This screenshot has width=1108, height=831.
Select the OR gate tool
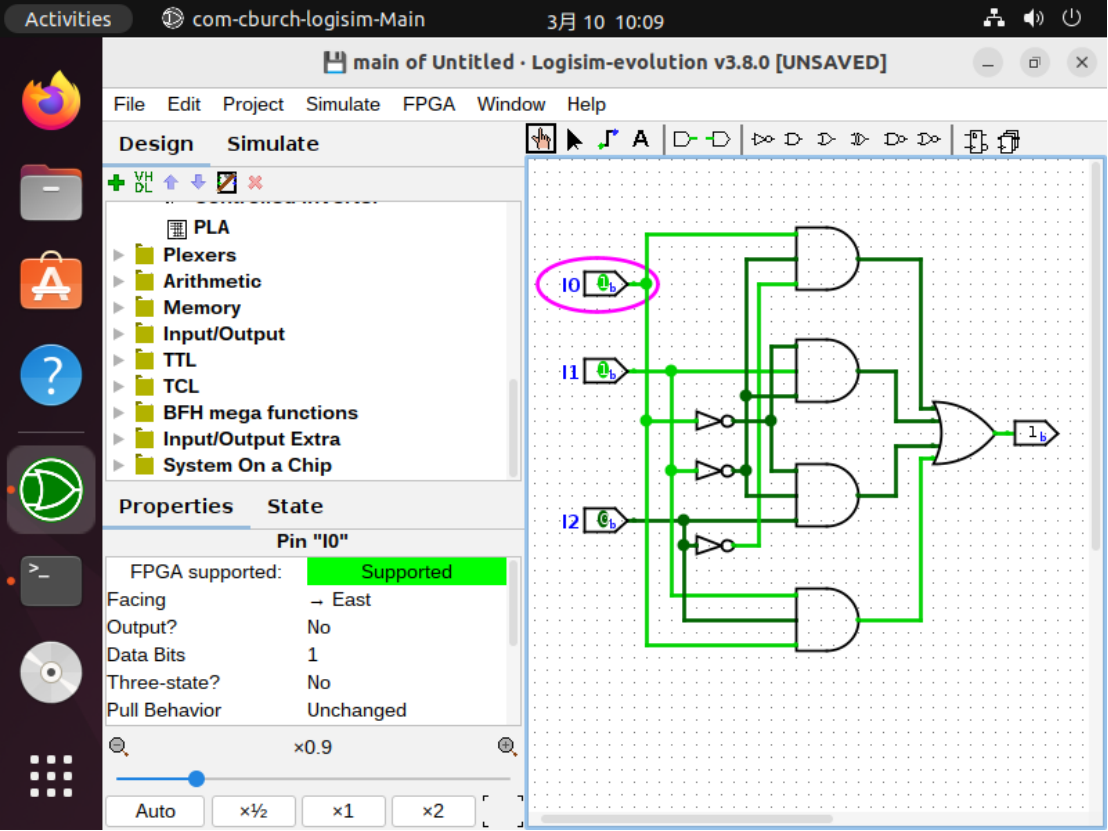pos(826,139)
